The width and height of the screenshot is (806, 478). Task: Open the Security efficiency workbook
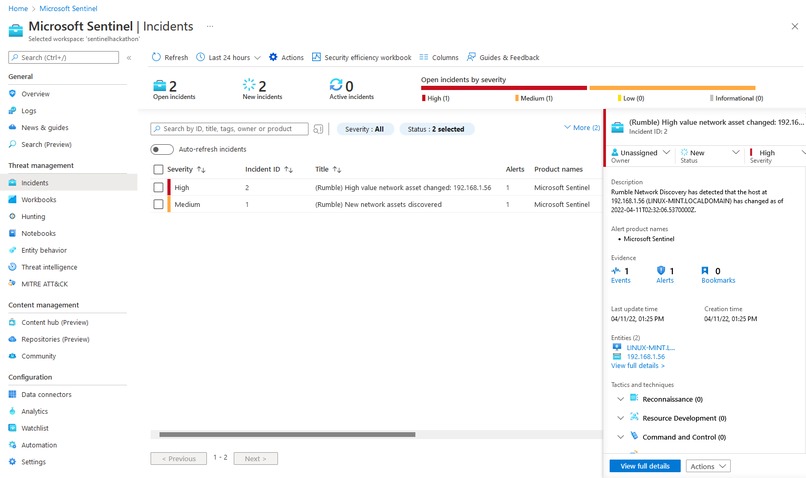point(362,57)
